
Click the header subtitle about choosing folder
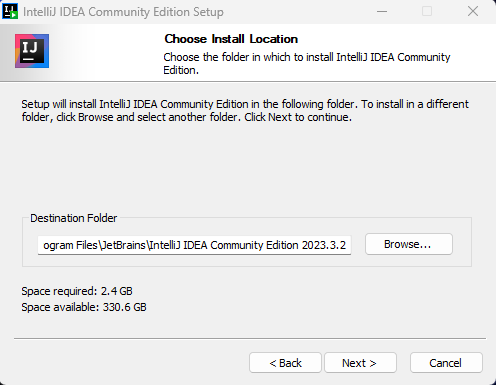[x=307, y=64]
